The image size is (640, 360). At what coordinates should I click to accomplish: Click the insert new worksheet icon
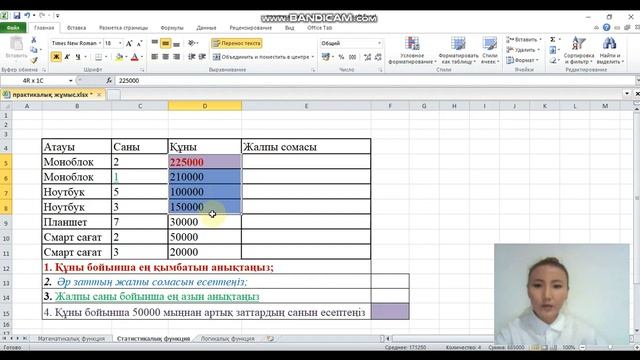coord(270,338)
